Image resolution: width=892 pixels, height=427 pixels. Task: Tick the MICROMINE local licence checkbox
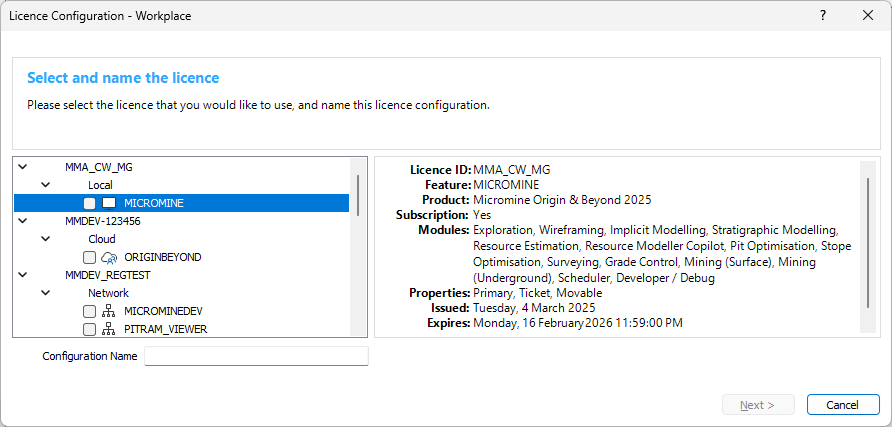pyautogui.click(x=89, y=203)
